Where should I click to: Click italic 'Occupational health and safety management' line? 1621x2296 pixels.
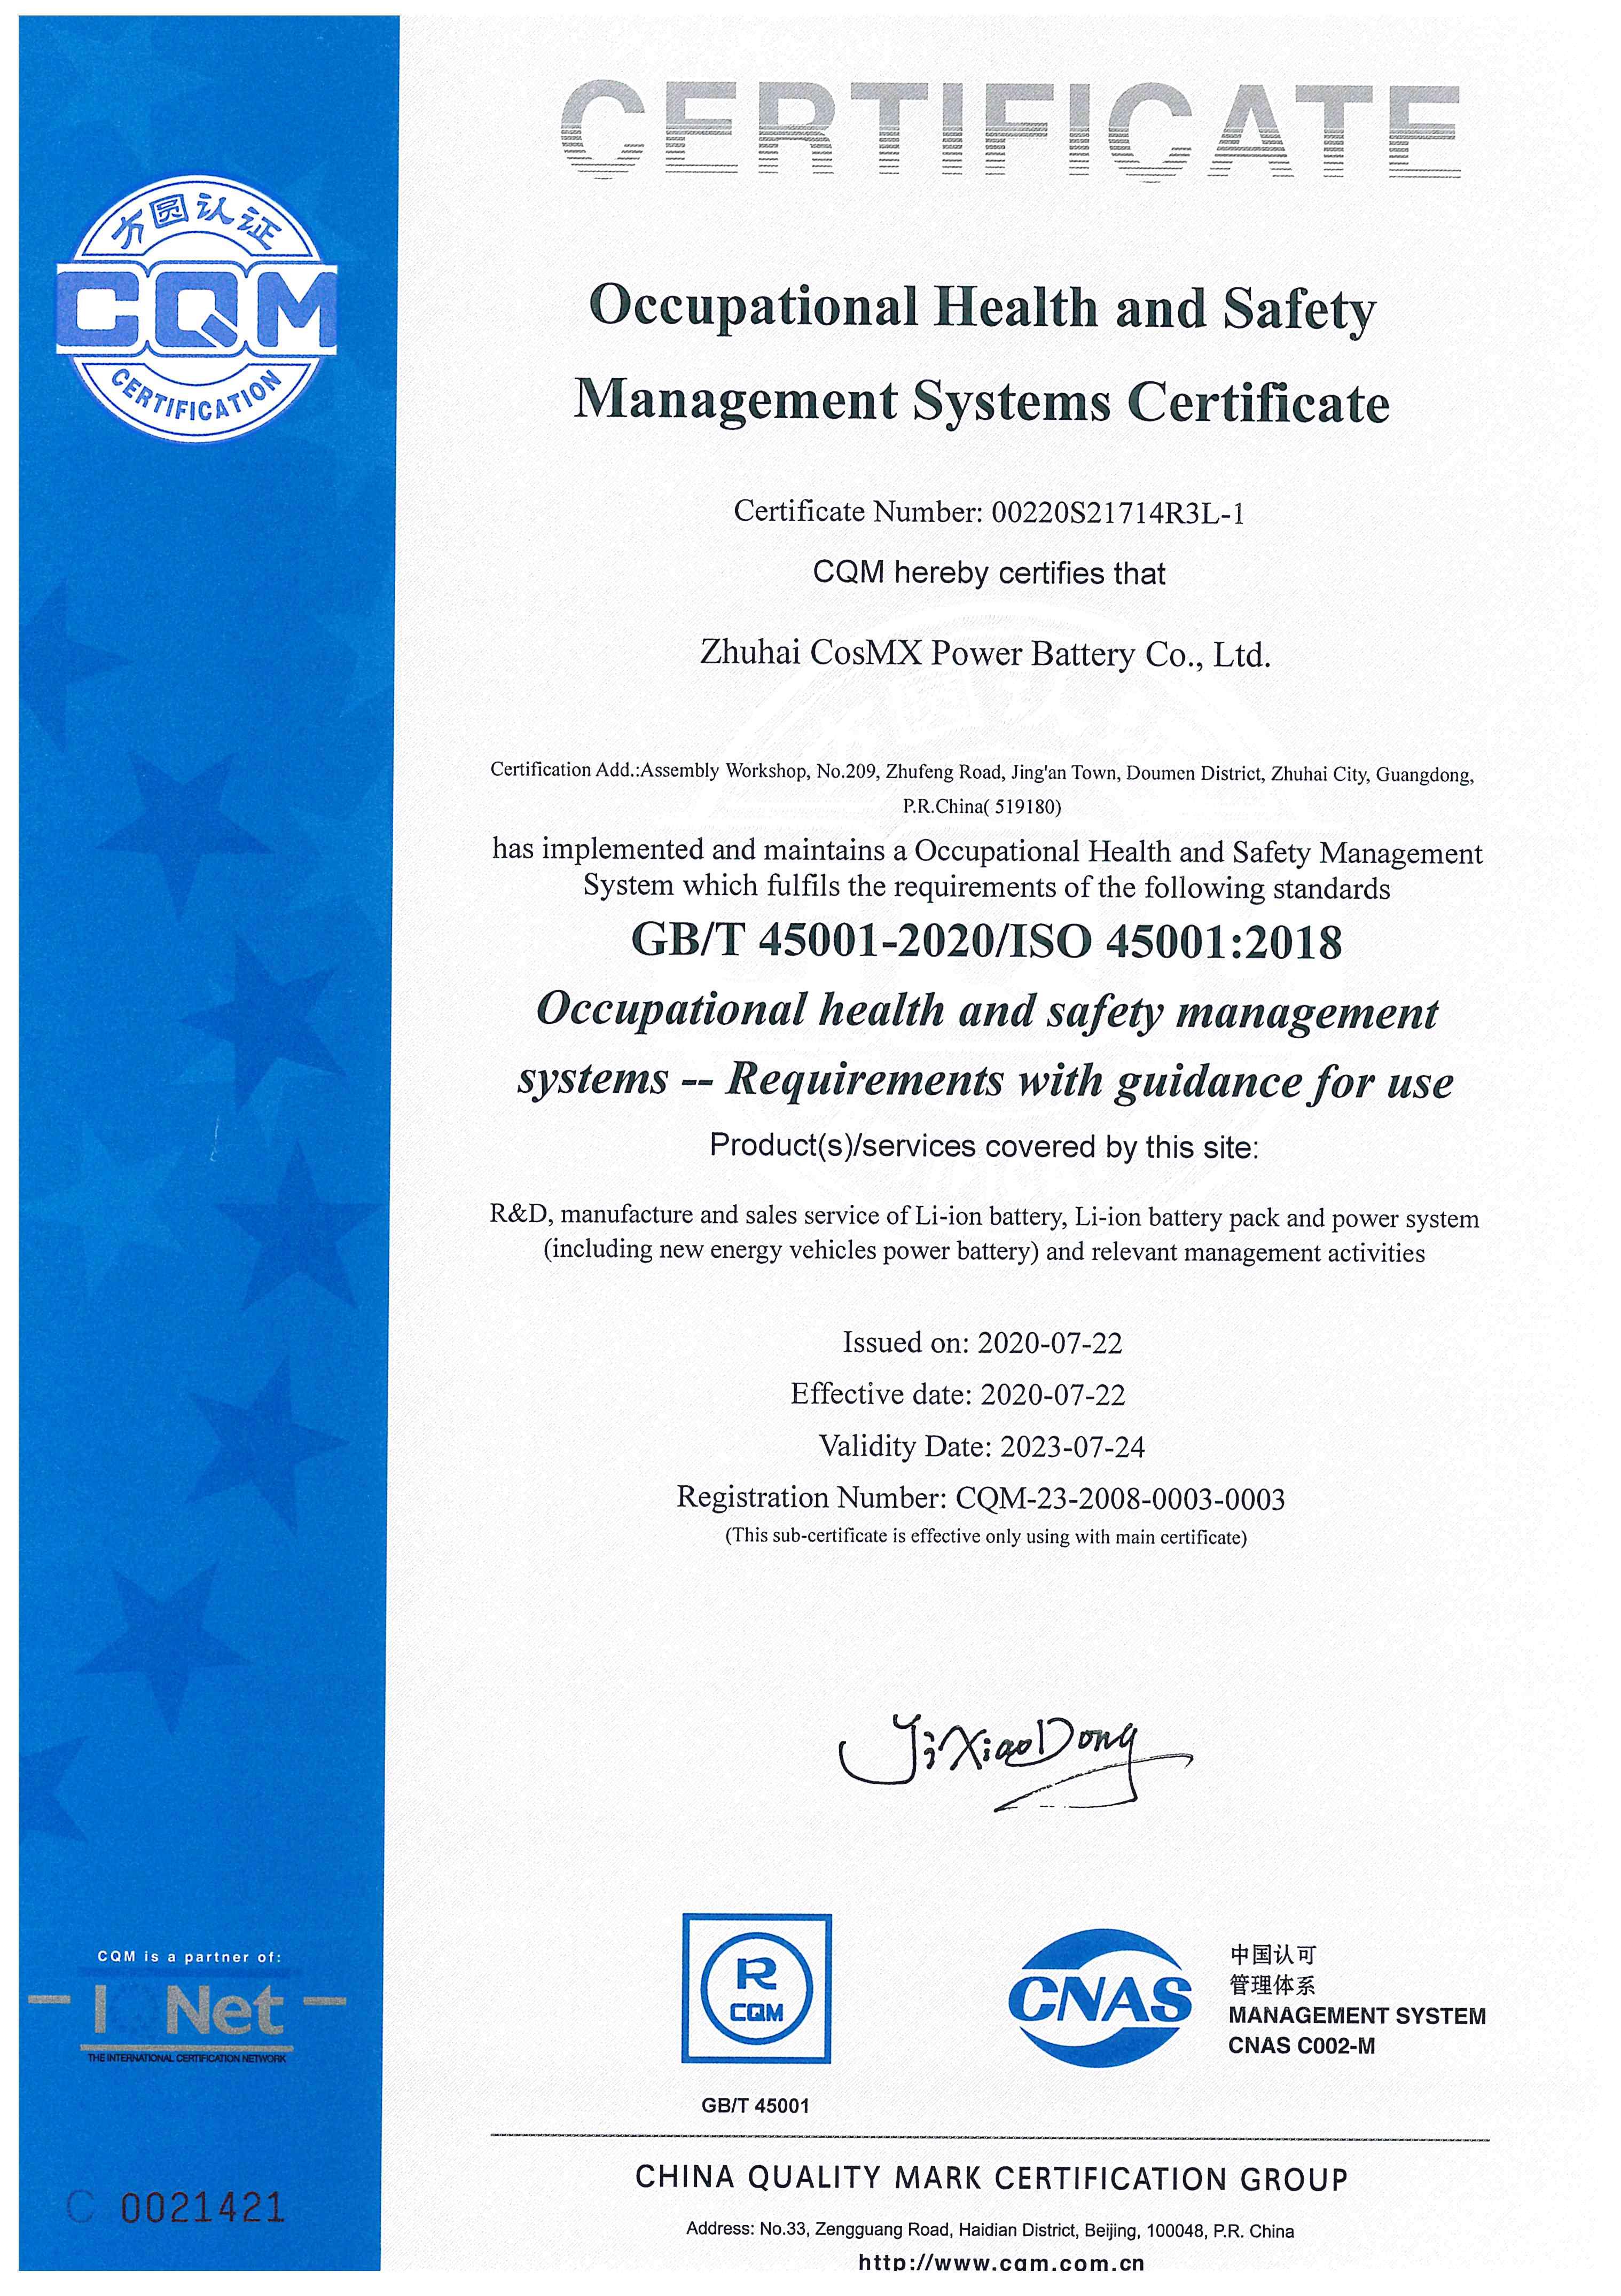pyautogui.click(x=987, y=1013)
